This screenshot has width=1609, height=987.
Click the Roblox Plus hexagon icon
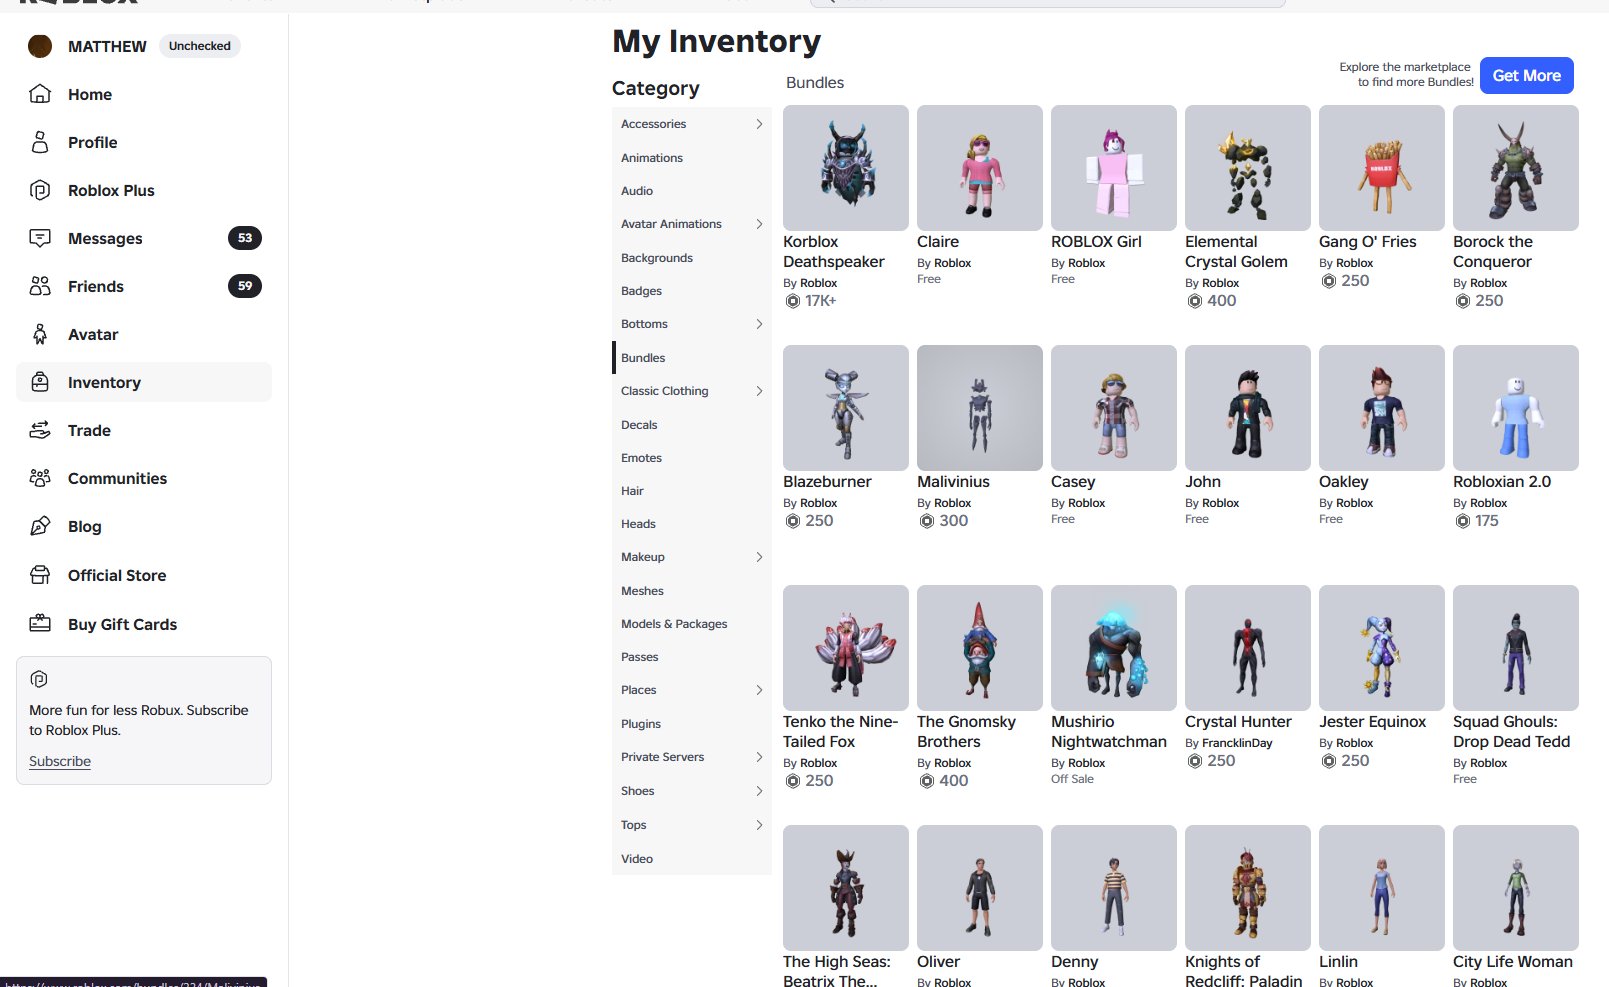tap(40, 190)
